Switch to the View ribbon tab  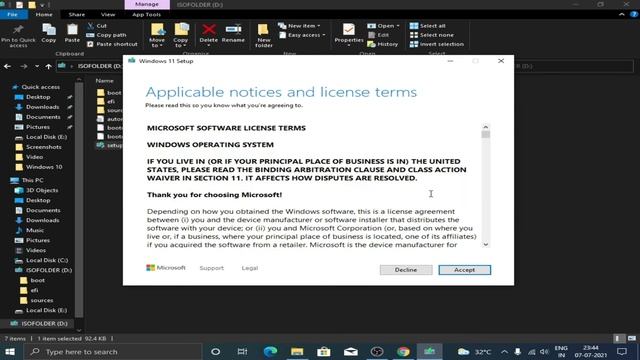point(108,14)
